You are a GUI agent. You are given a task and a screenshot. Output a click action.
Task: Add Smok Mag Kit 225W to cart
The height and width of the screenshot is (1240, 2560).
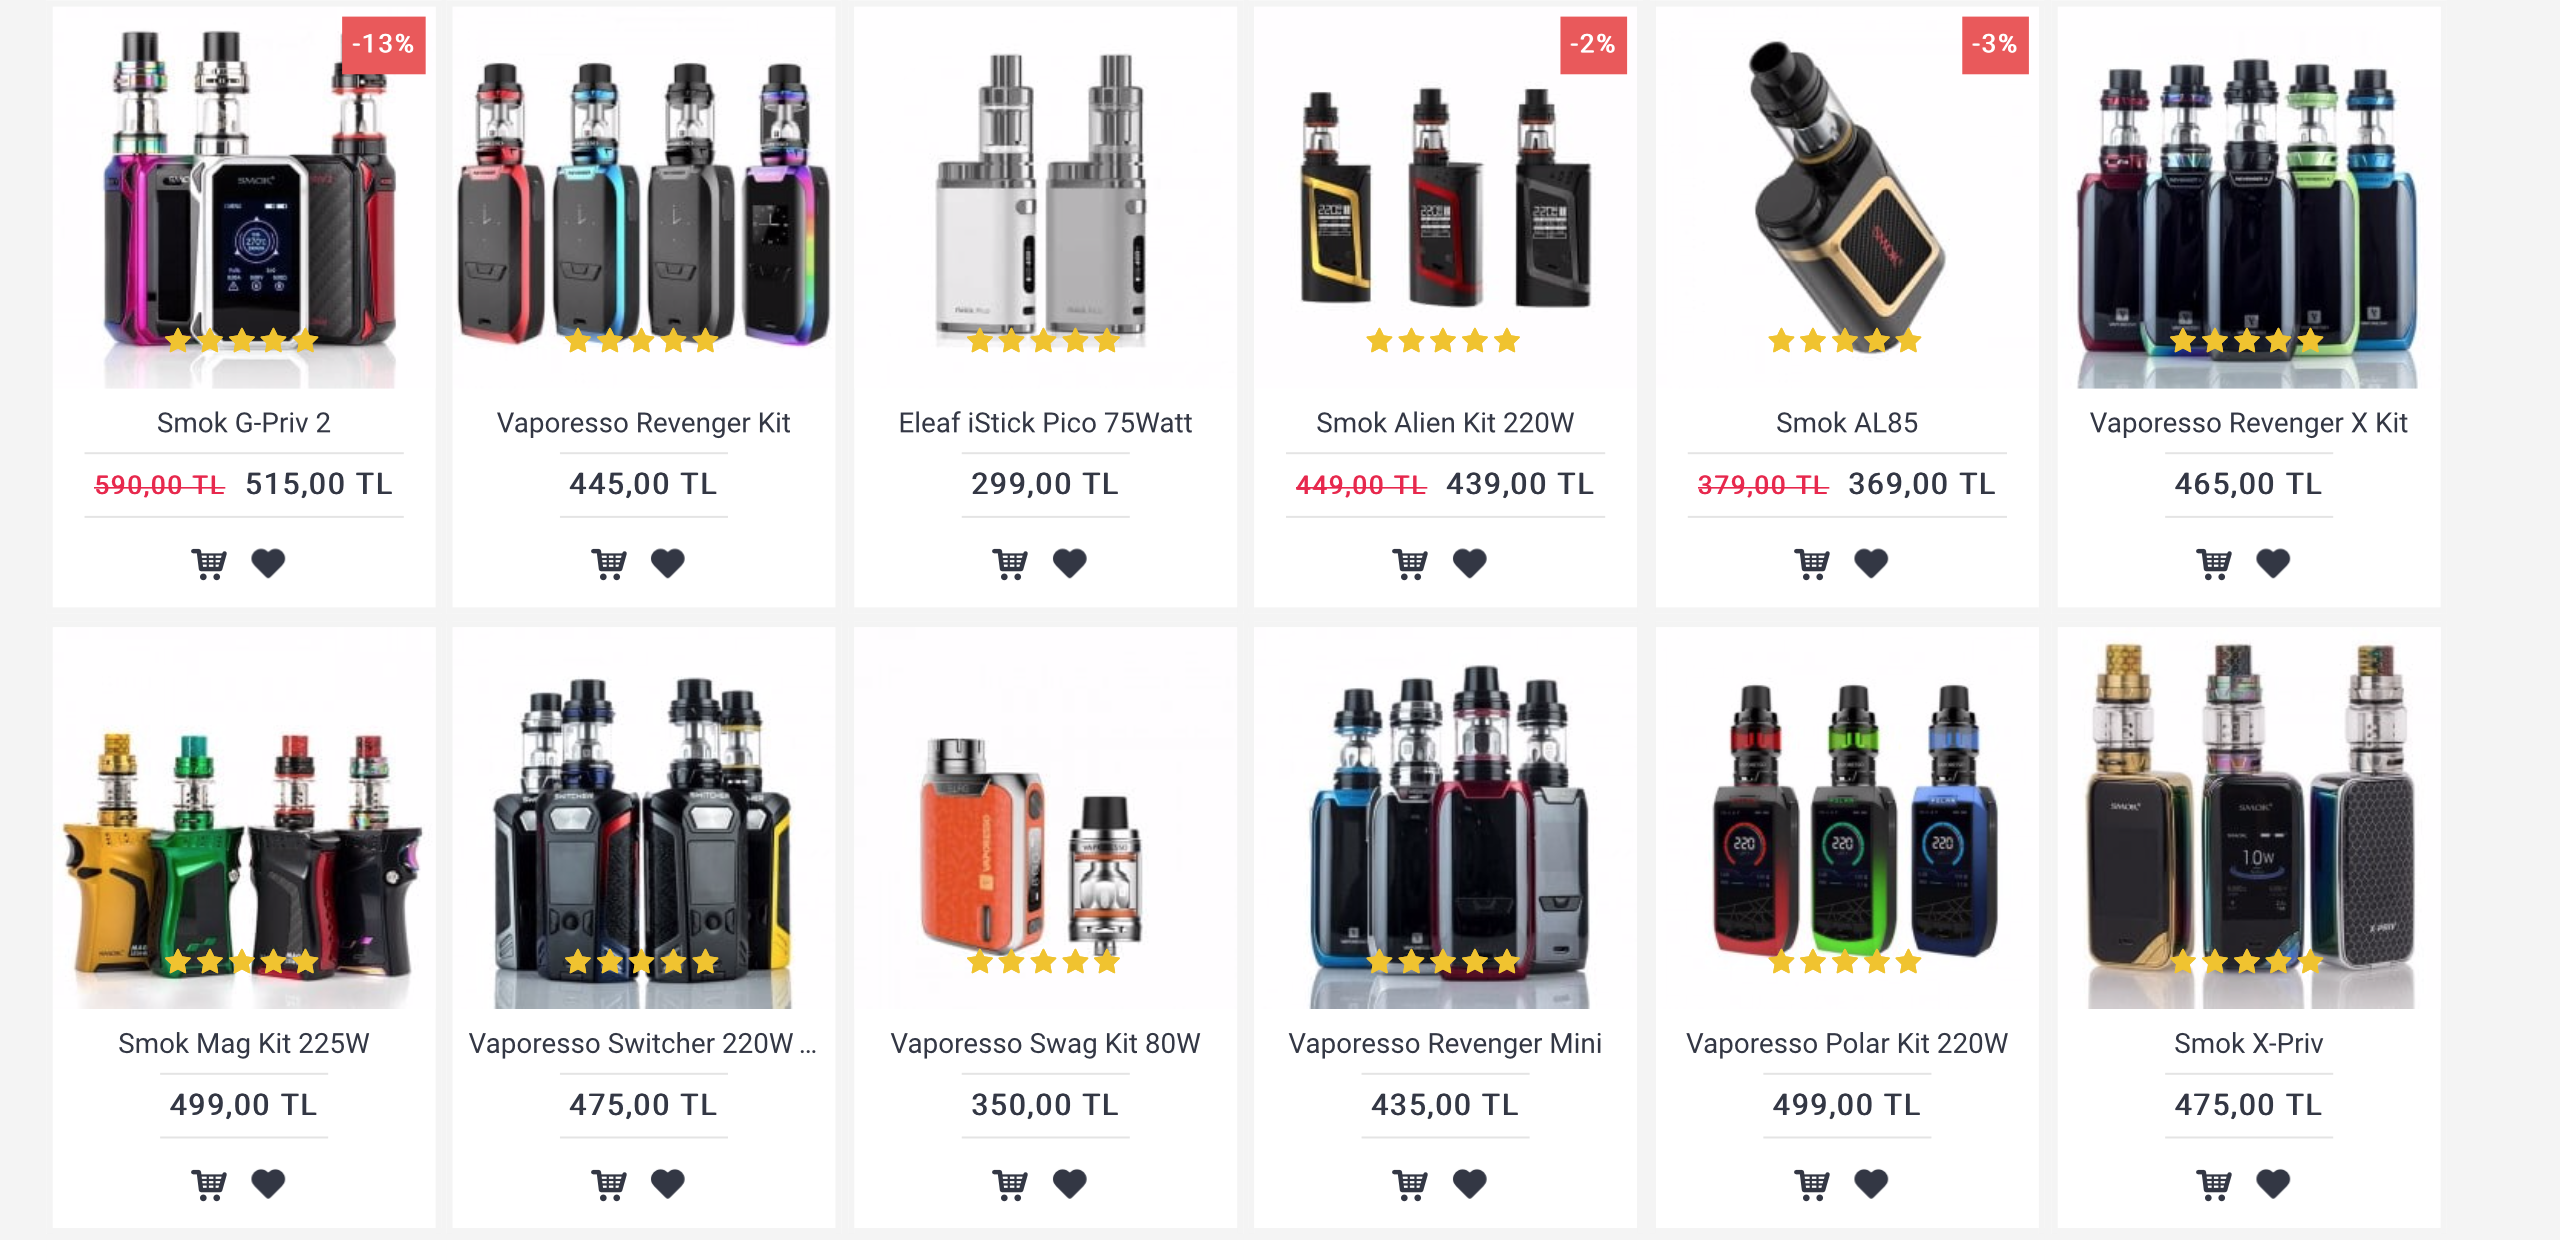coord(209,1185)
